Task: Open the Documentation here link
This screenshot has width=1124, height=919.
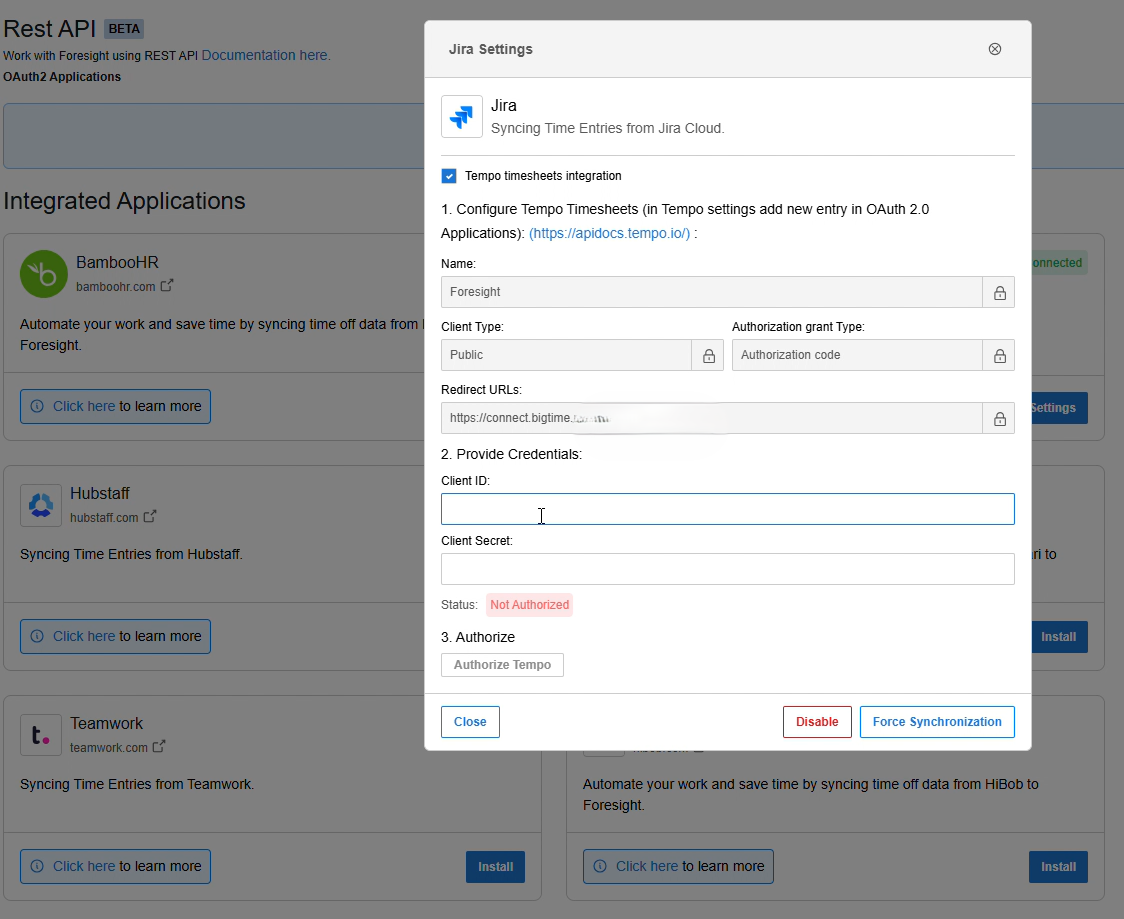Action: (266, 55)
